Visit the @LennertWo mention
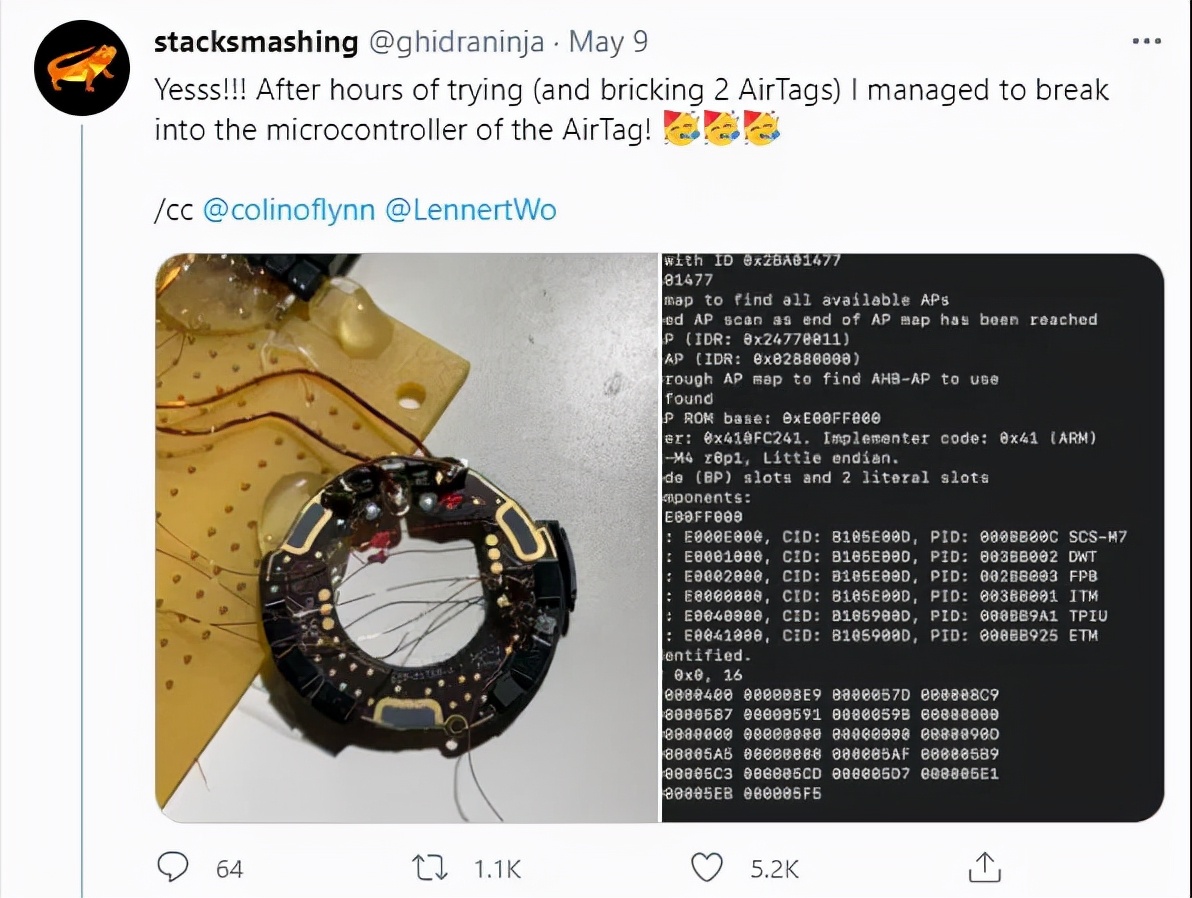 [471, 210]
